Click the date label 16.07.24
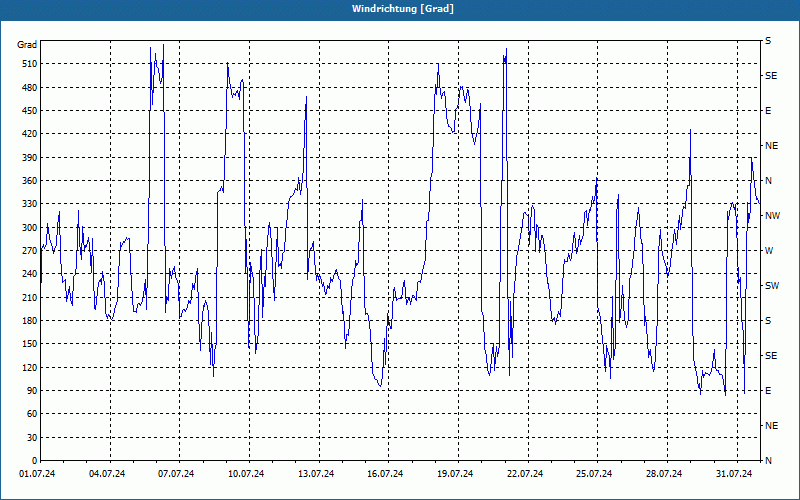 [385, 474]
